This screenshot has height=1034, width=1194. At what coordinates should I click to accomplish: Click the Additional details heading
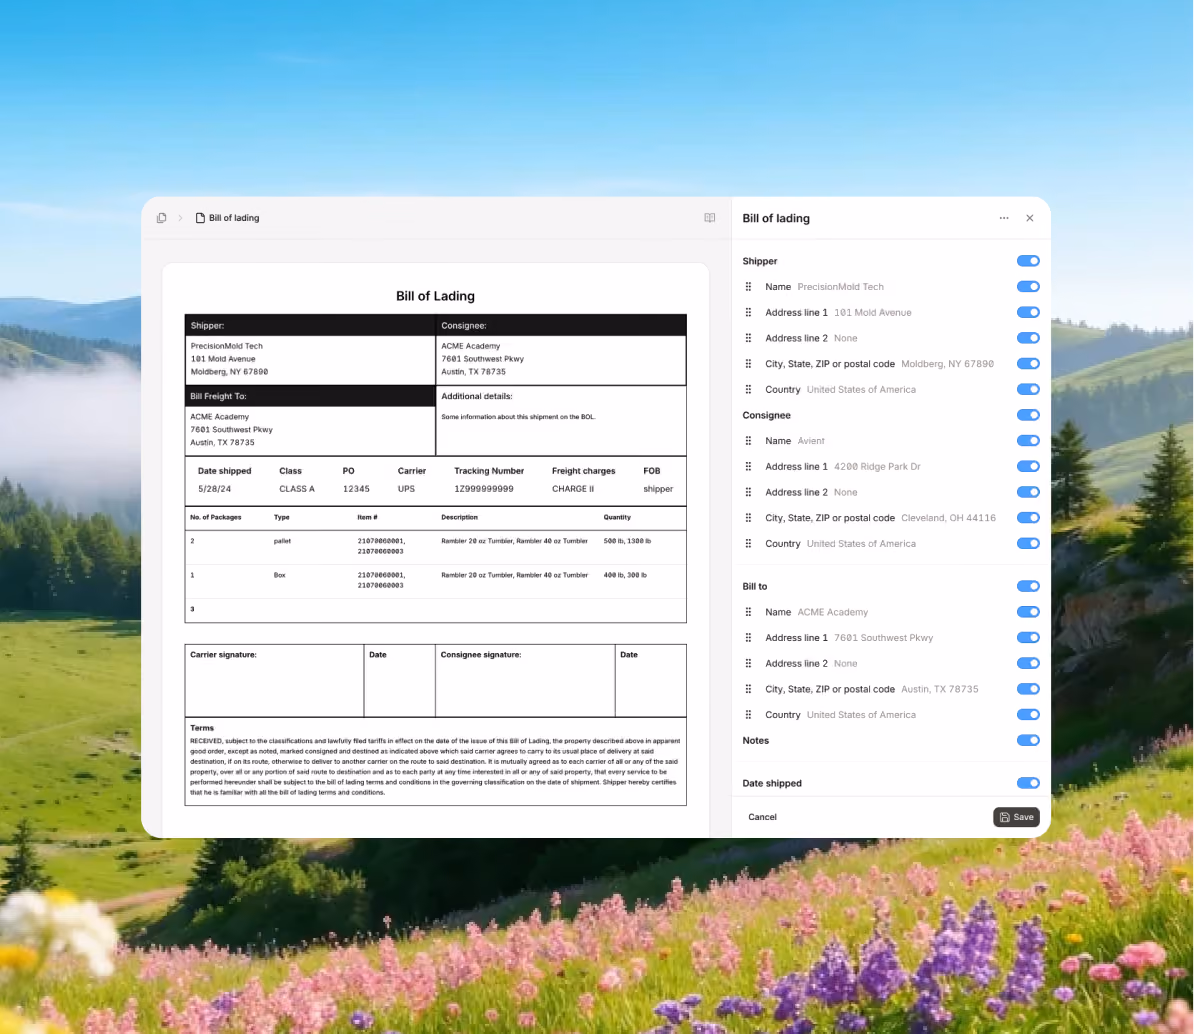click(477, 396)
